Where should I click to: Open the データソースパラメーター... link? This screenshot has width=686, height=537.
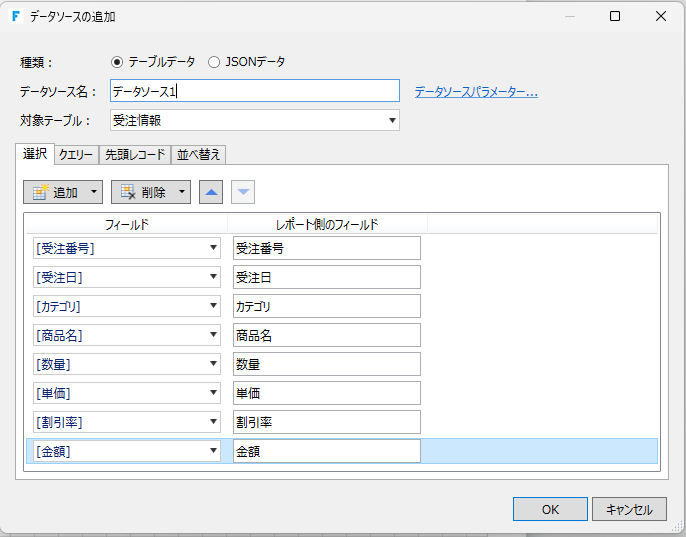coord(476,92)
